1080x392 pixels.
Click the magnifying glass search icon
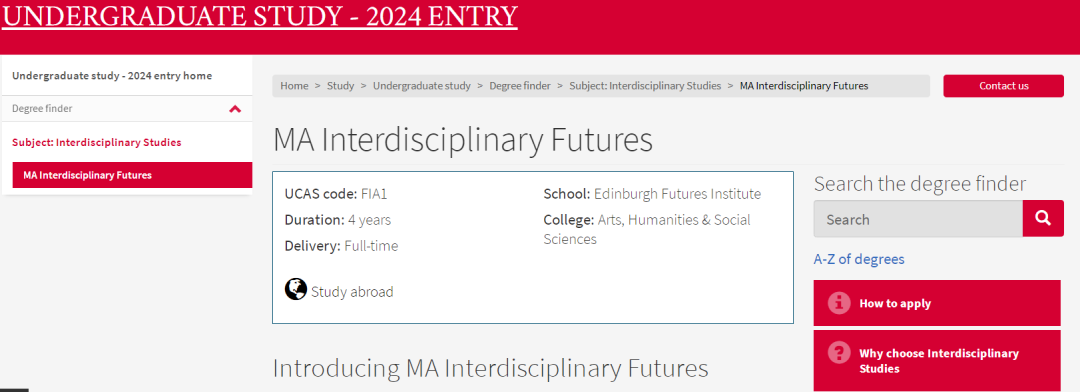1043,218
